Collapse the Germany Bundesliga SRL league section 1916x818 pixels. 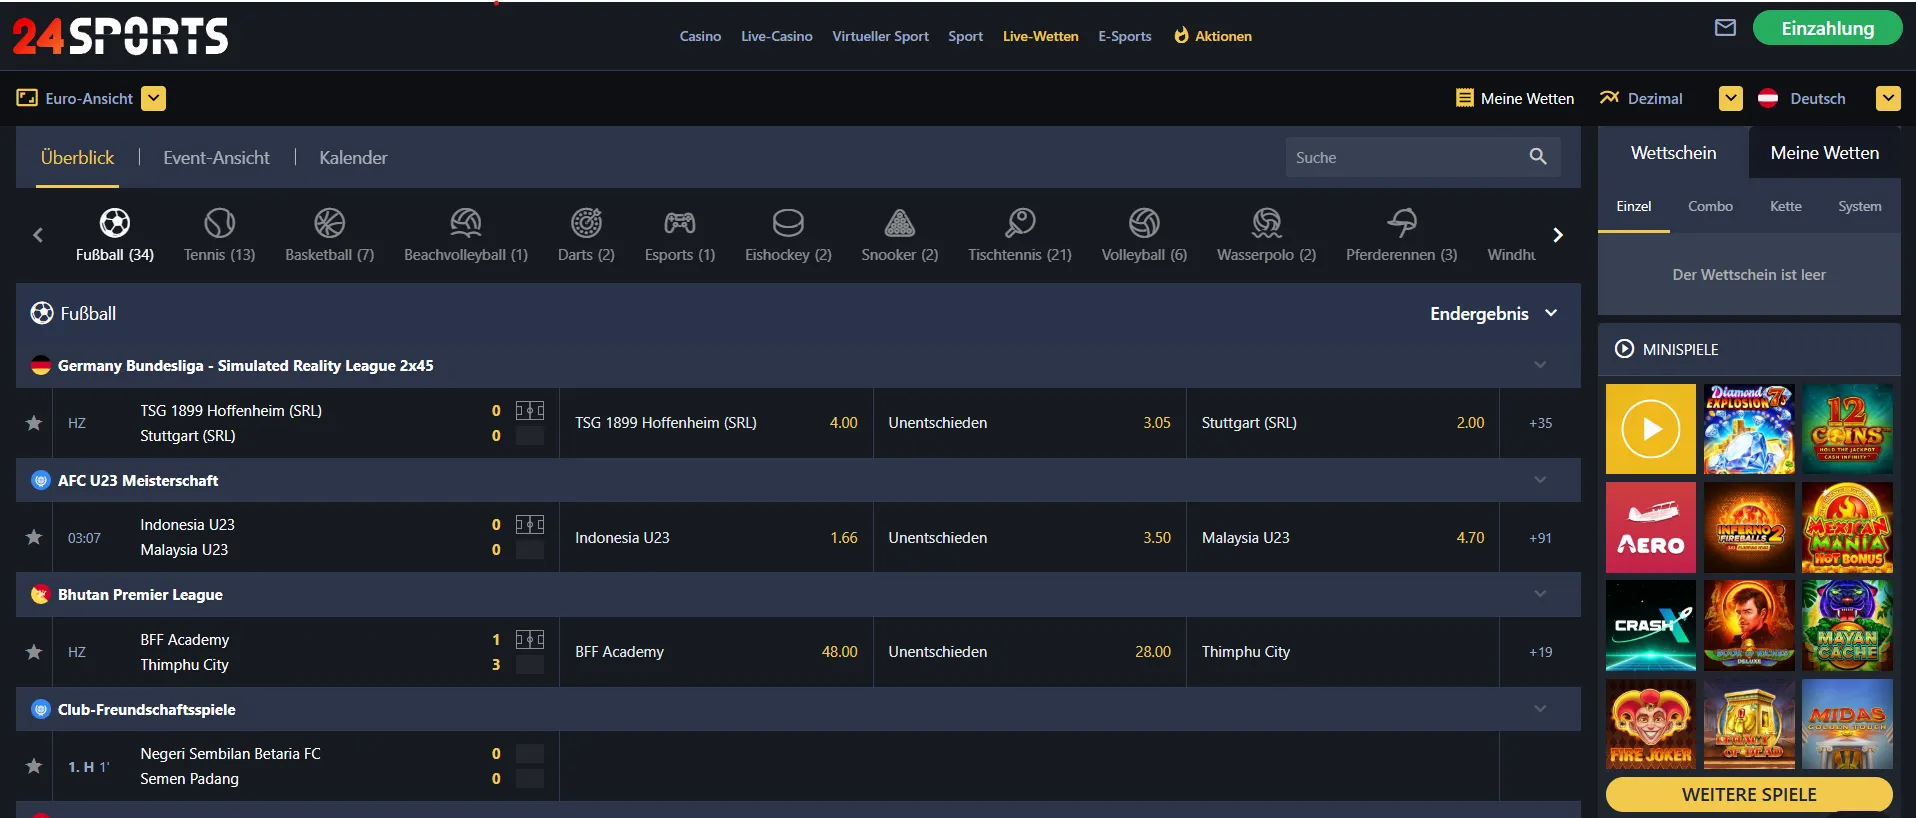pos(1540,365)
